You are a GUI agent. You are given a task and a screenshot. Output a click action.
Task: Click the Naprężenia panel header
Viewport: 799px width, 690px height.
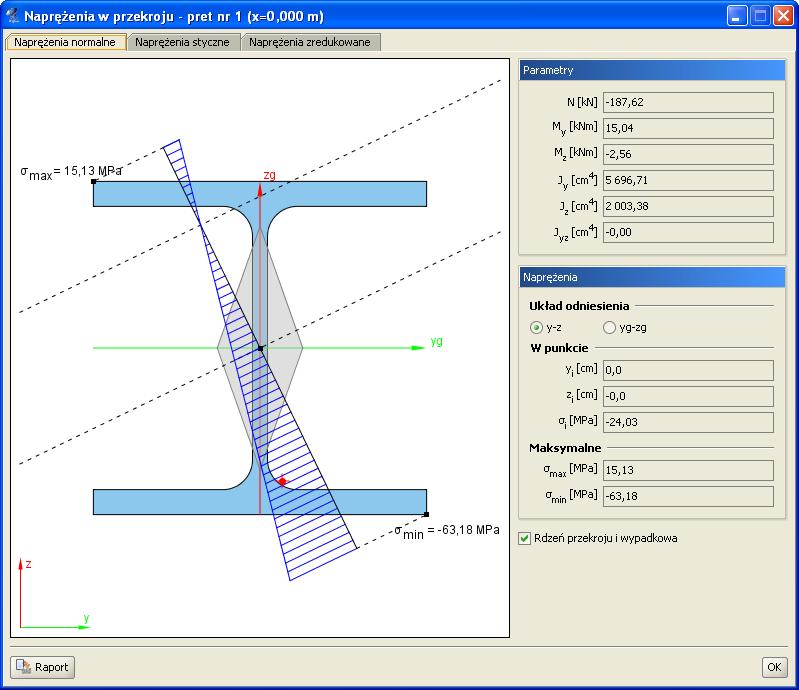pos(652,277)
